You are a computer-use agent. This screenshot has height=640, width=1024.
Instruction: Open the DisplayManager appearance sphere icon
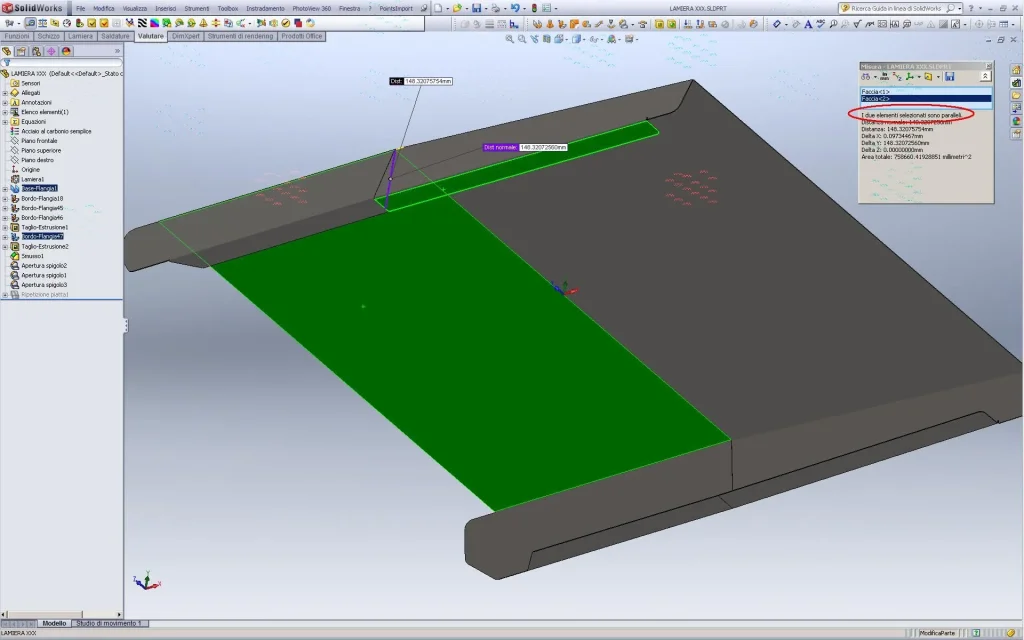(66, 50)
